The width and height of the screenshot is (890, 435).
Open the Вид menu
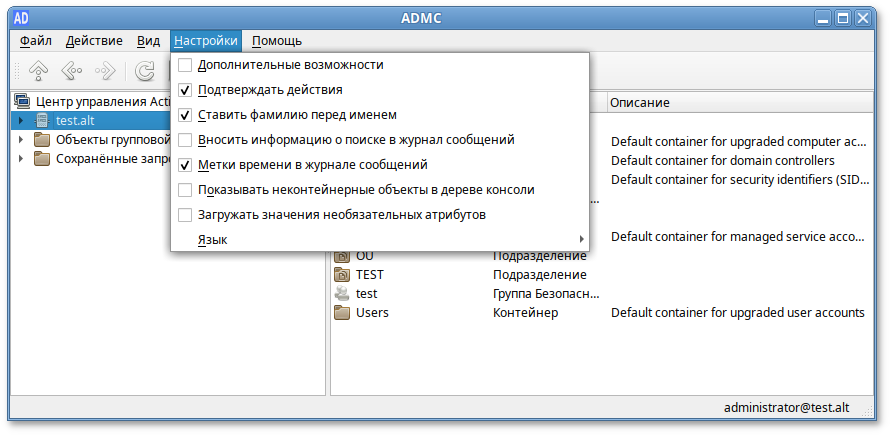pyautogui.click(x=148, y=41)
